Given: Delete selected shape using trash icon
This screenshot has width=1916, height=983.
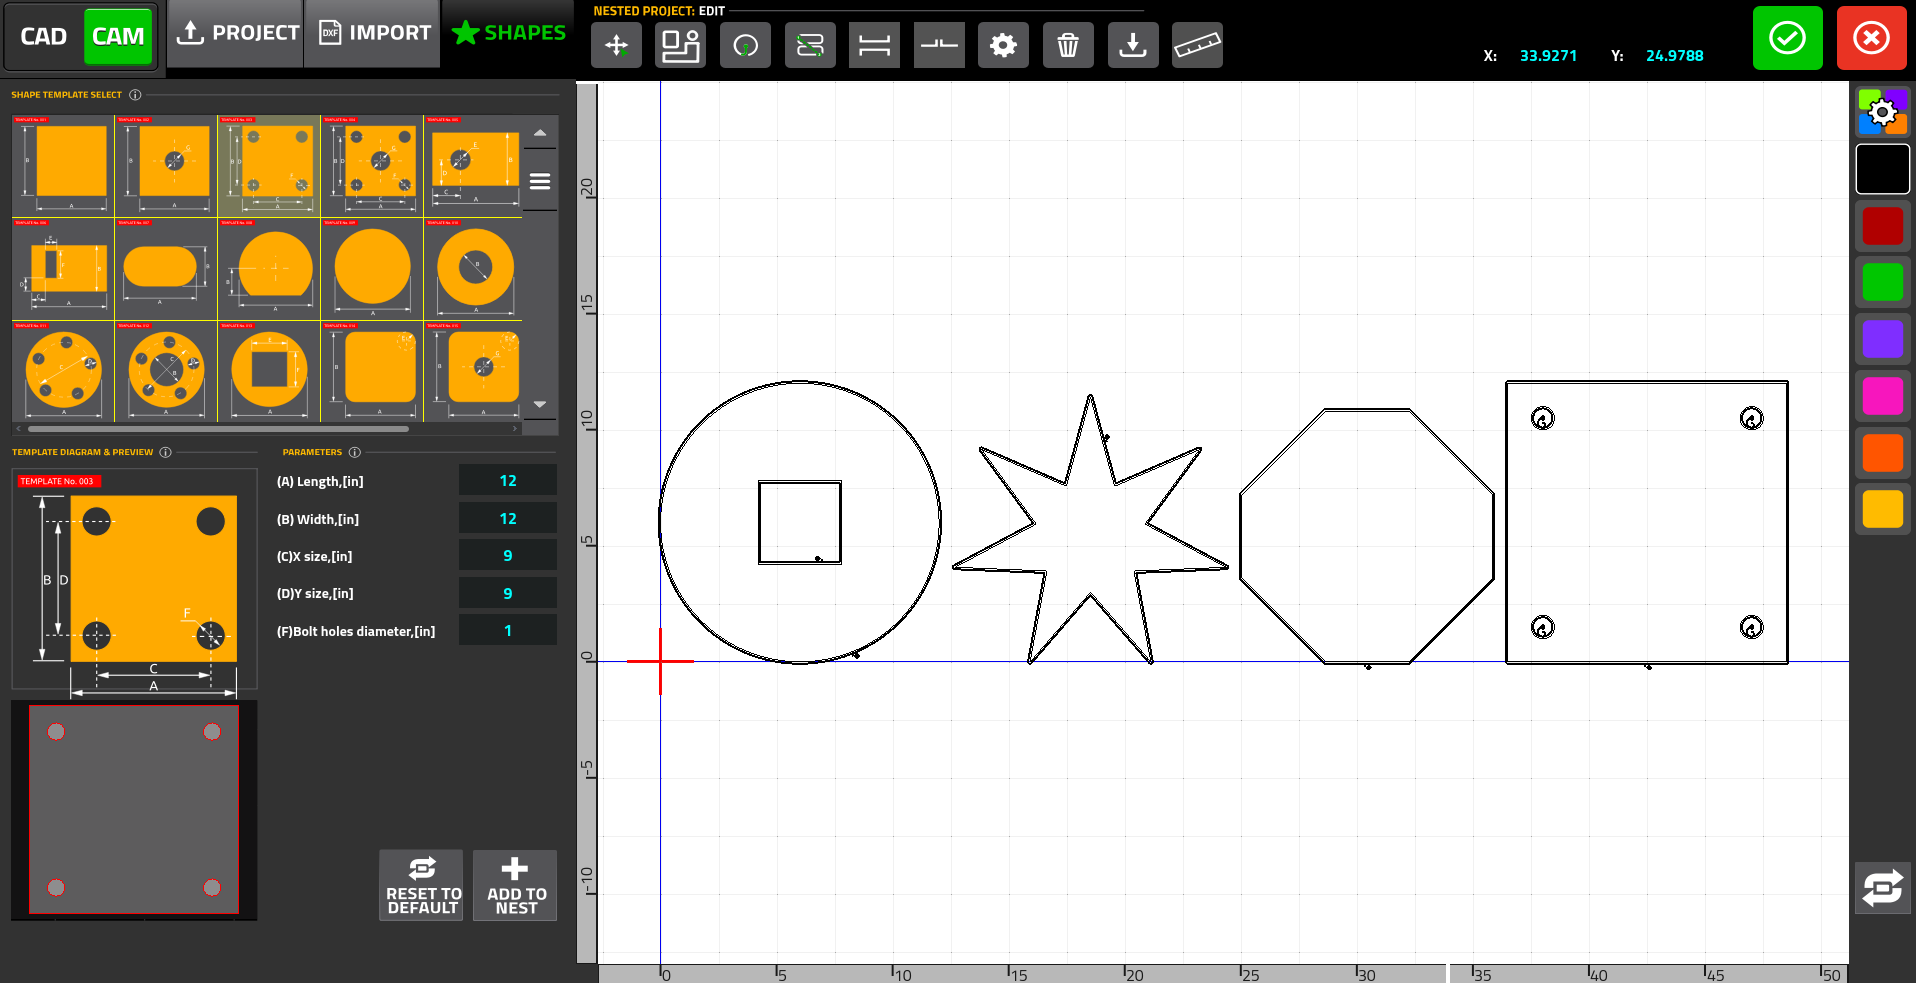Looking at the screenshot, I should pos(1068,45).
